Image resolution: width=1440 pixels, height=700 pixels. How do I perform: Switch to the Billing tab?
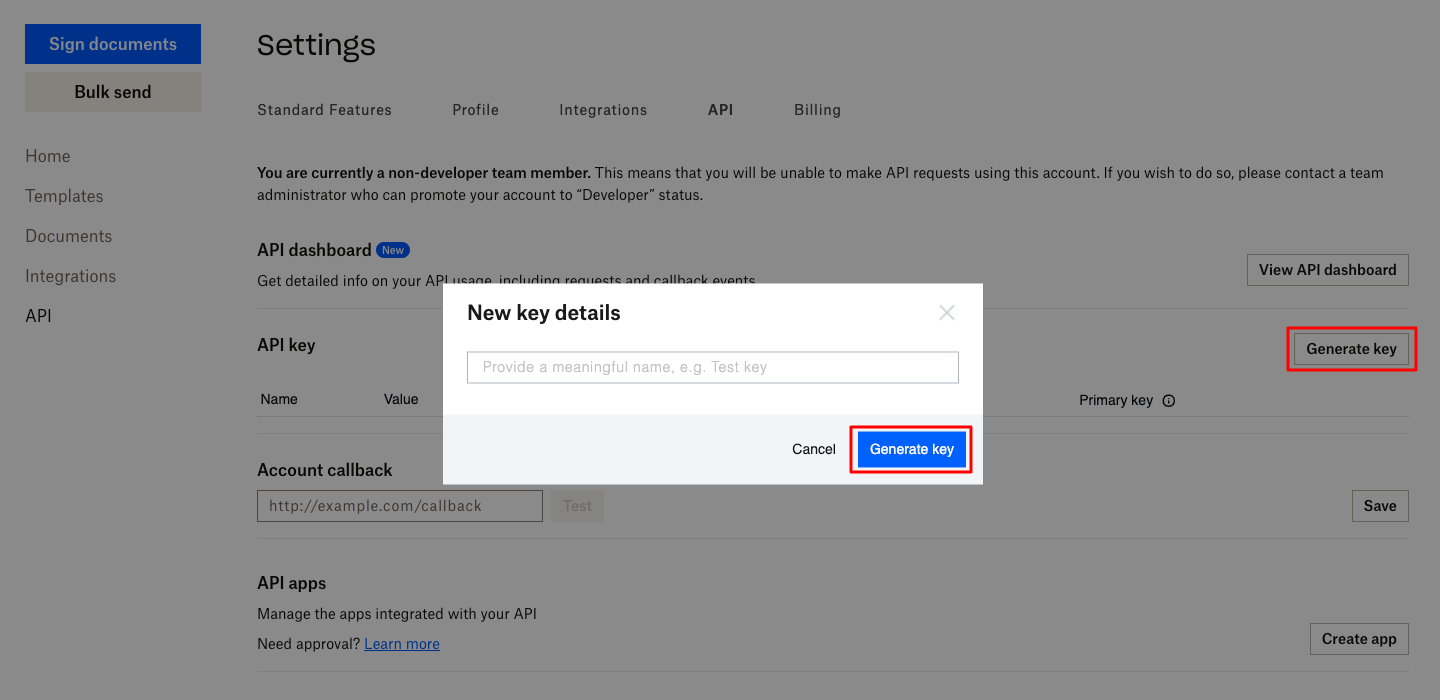tap(817, 110)
